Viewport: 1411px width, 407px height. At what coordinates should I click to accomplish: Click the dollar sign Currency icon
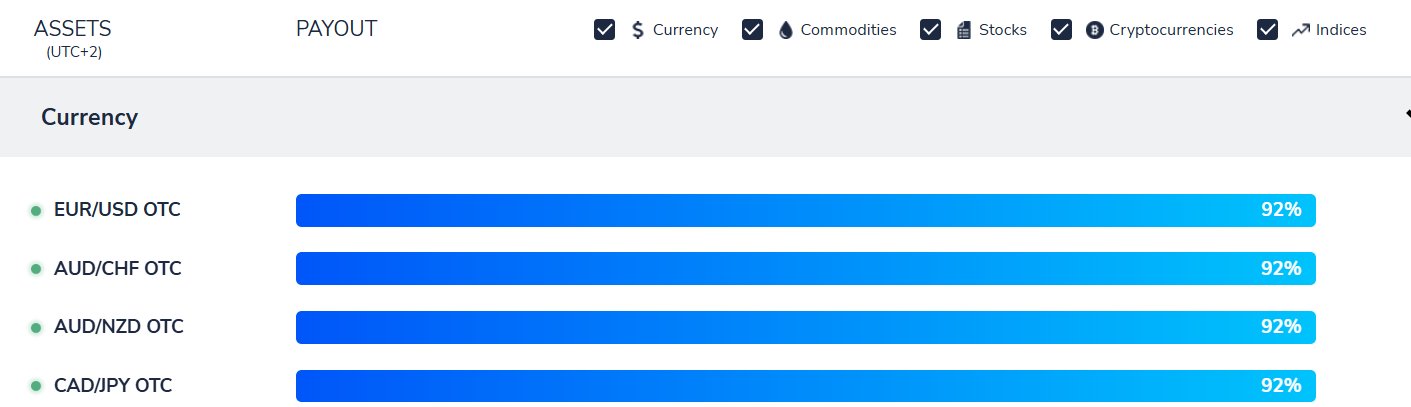coord(638,30)
